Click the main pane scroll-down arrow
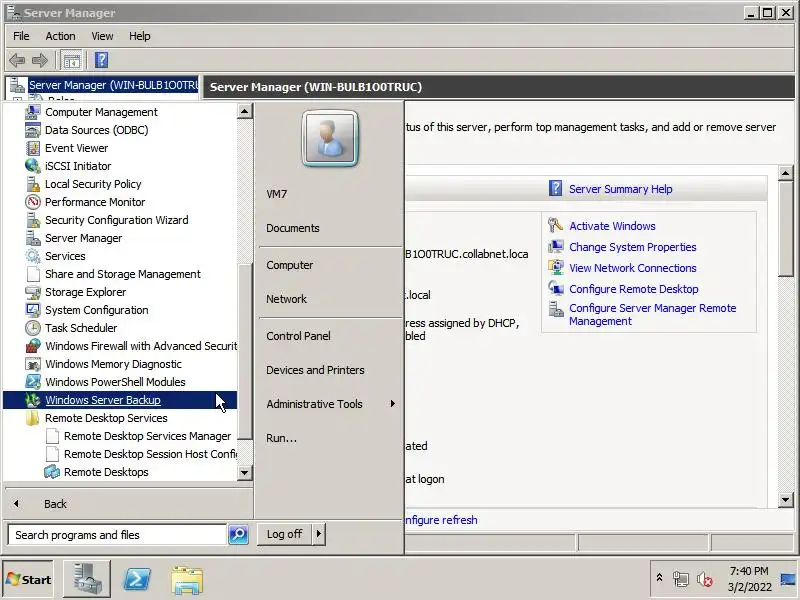 click(786, 500)
